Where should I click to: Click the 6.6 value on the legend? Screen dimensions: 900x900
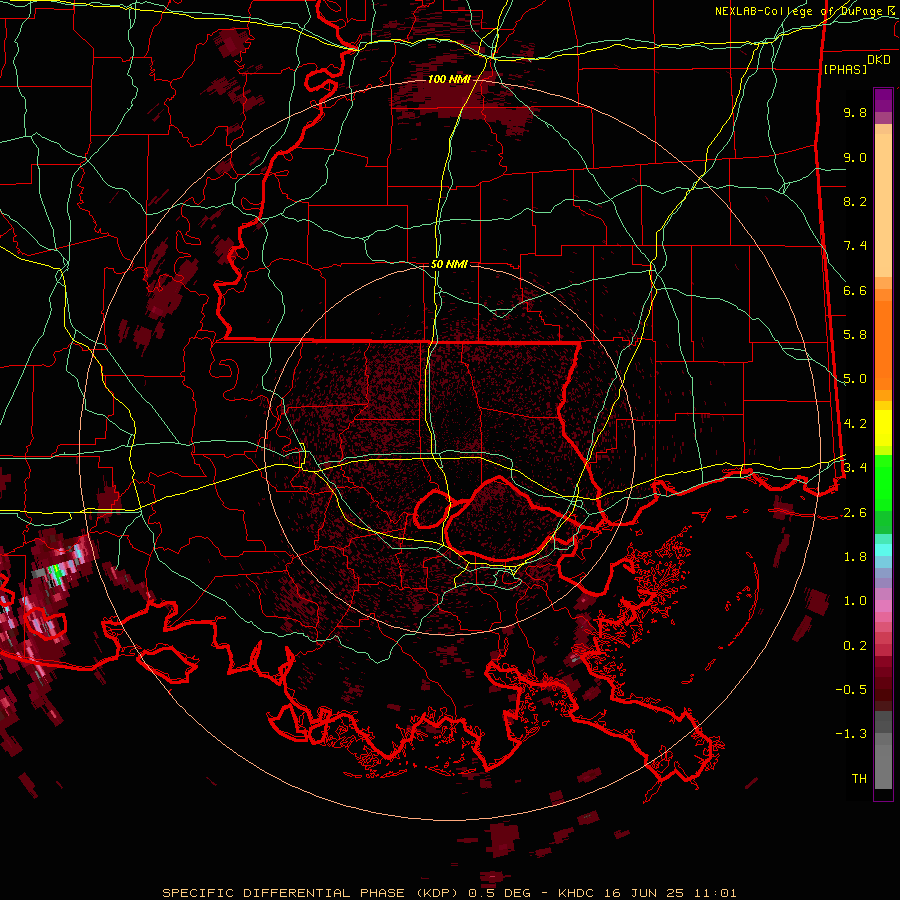pos(855,290)
